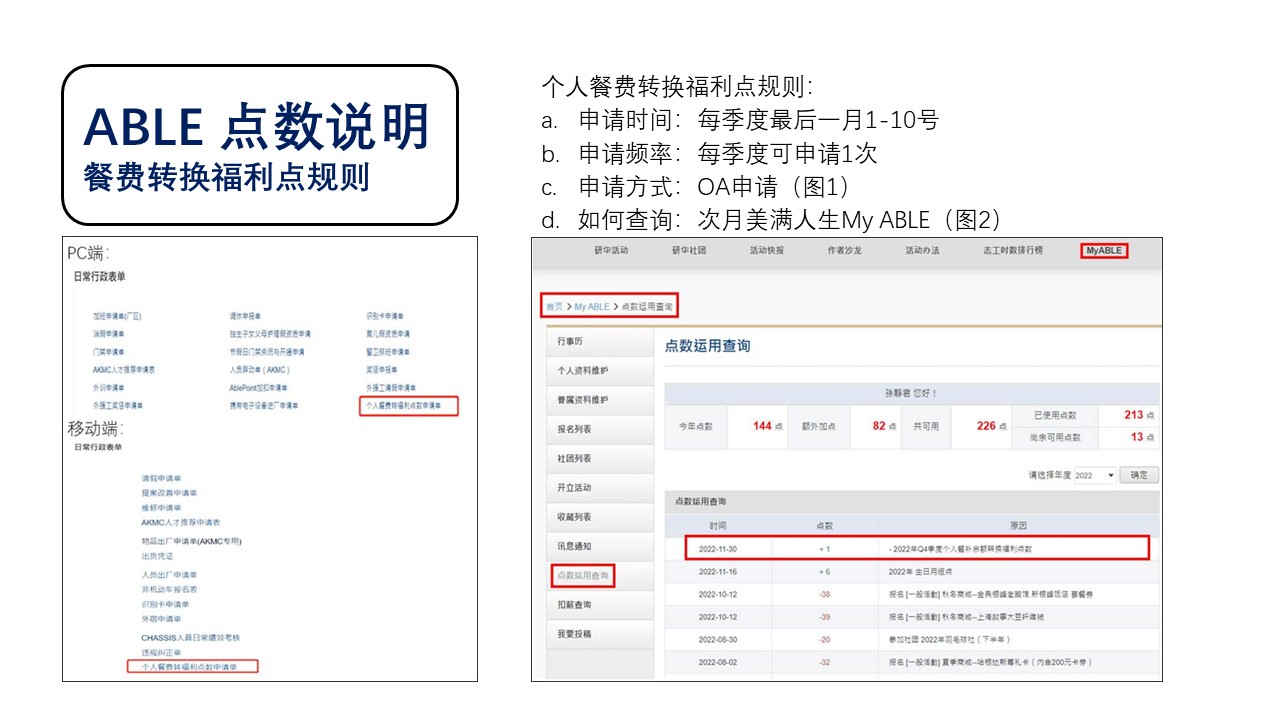1280x720 pixels.
Task: Open PC 个人餐费转福利点数申请单 link highlighted in red
Action: tap(408, 406)
